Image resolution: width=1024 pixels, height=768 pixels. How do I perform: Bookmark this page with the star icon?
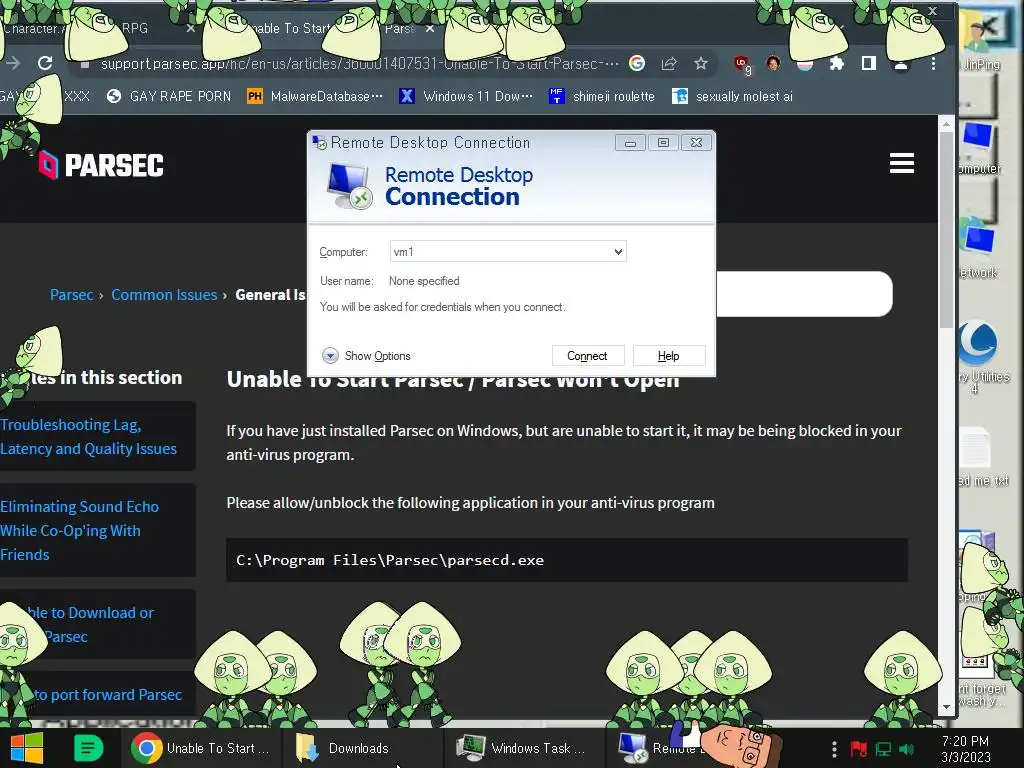701,63
